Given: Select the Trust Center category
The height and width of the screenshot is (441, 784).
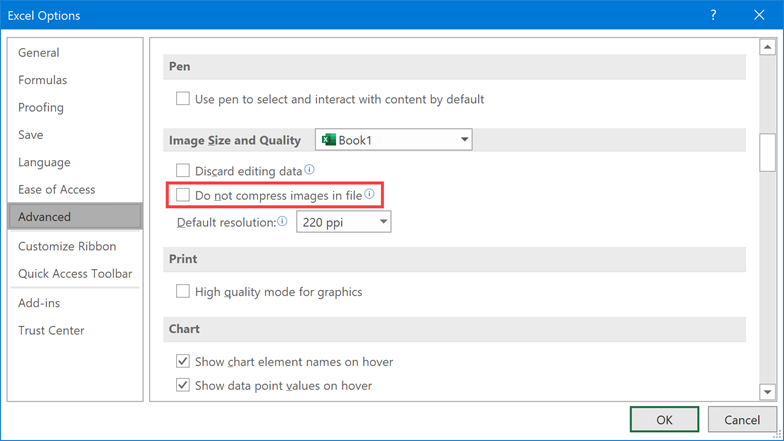Looking at the screenshot, I should (x=51, y=330).
